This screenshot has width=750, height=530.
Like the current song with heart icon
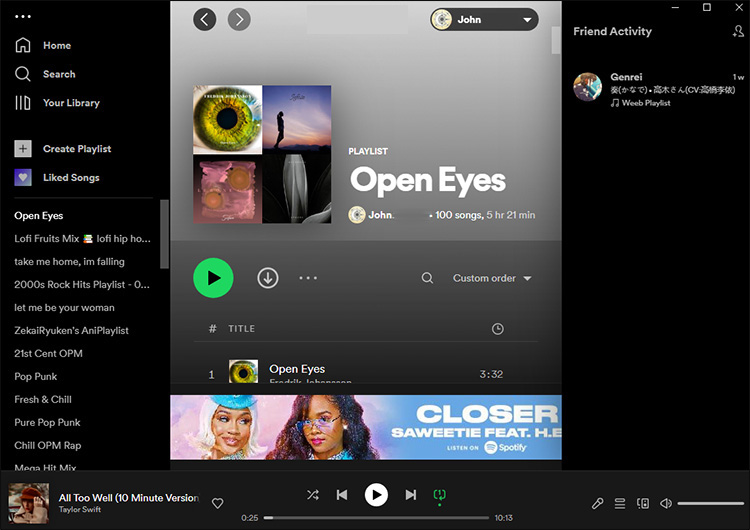(x=218, y=503)
